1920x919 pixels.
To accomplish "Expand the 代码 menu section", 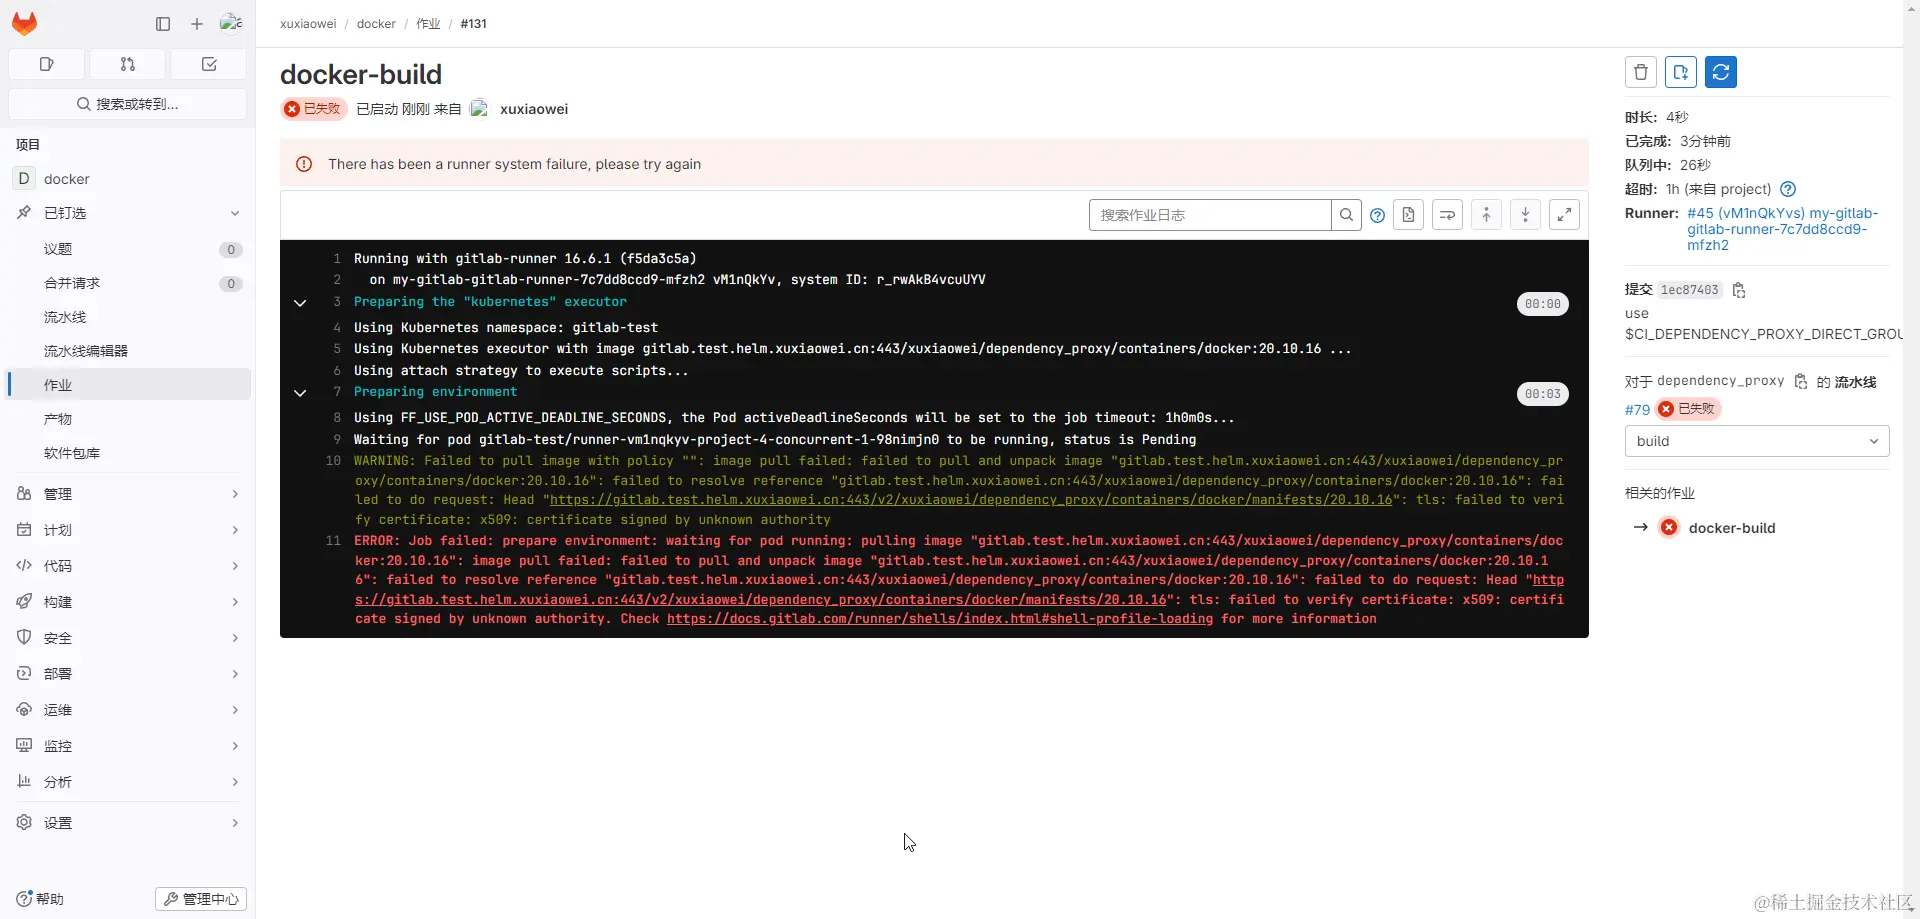I will point(130,566).
